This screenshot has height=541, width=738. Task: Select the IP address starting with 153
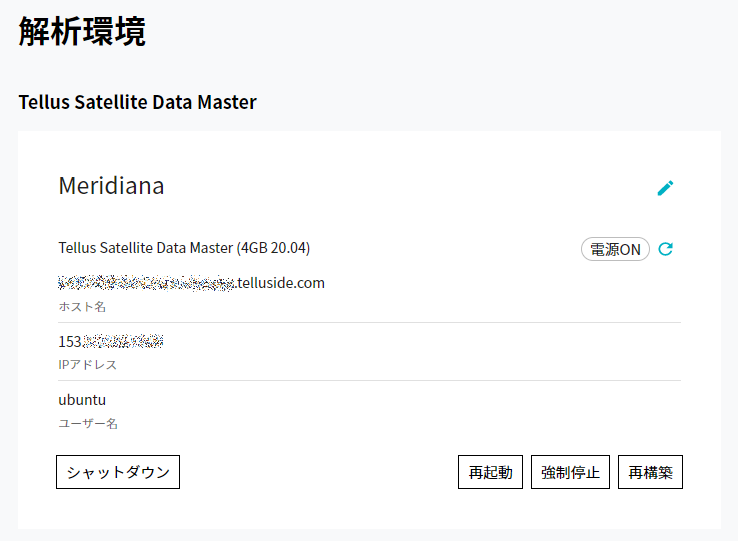pyautogui.click(x=111, y=341)
